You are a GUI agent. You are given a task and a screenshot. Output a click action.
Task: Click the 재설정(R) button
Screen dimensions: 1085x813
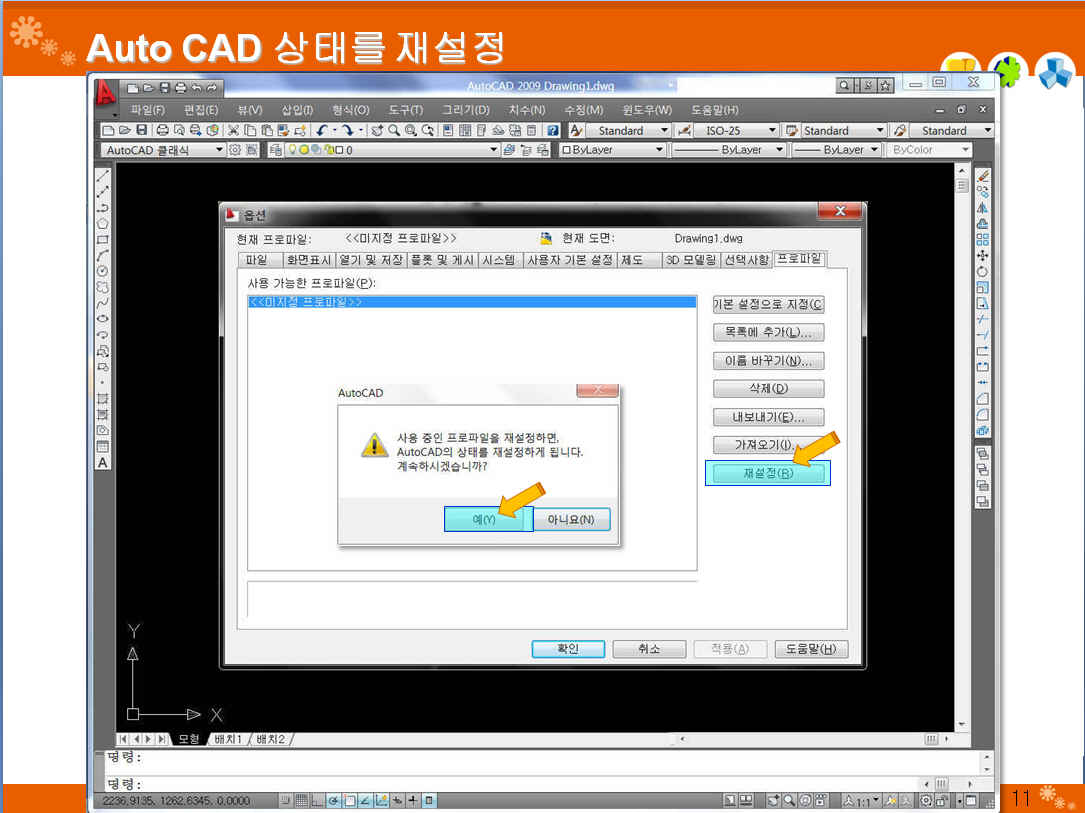pyautogui.click(x=767, y=473)
